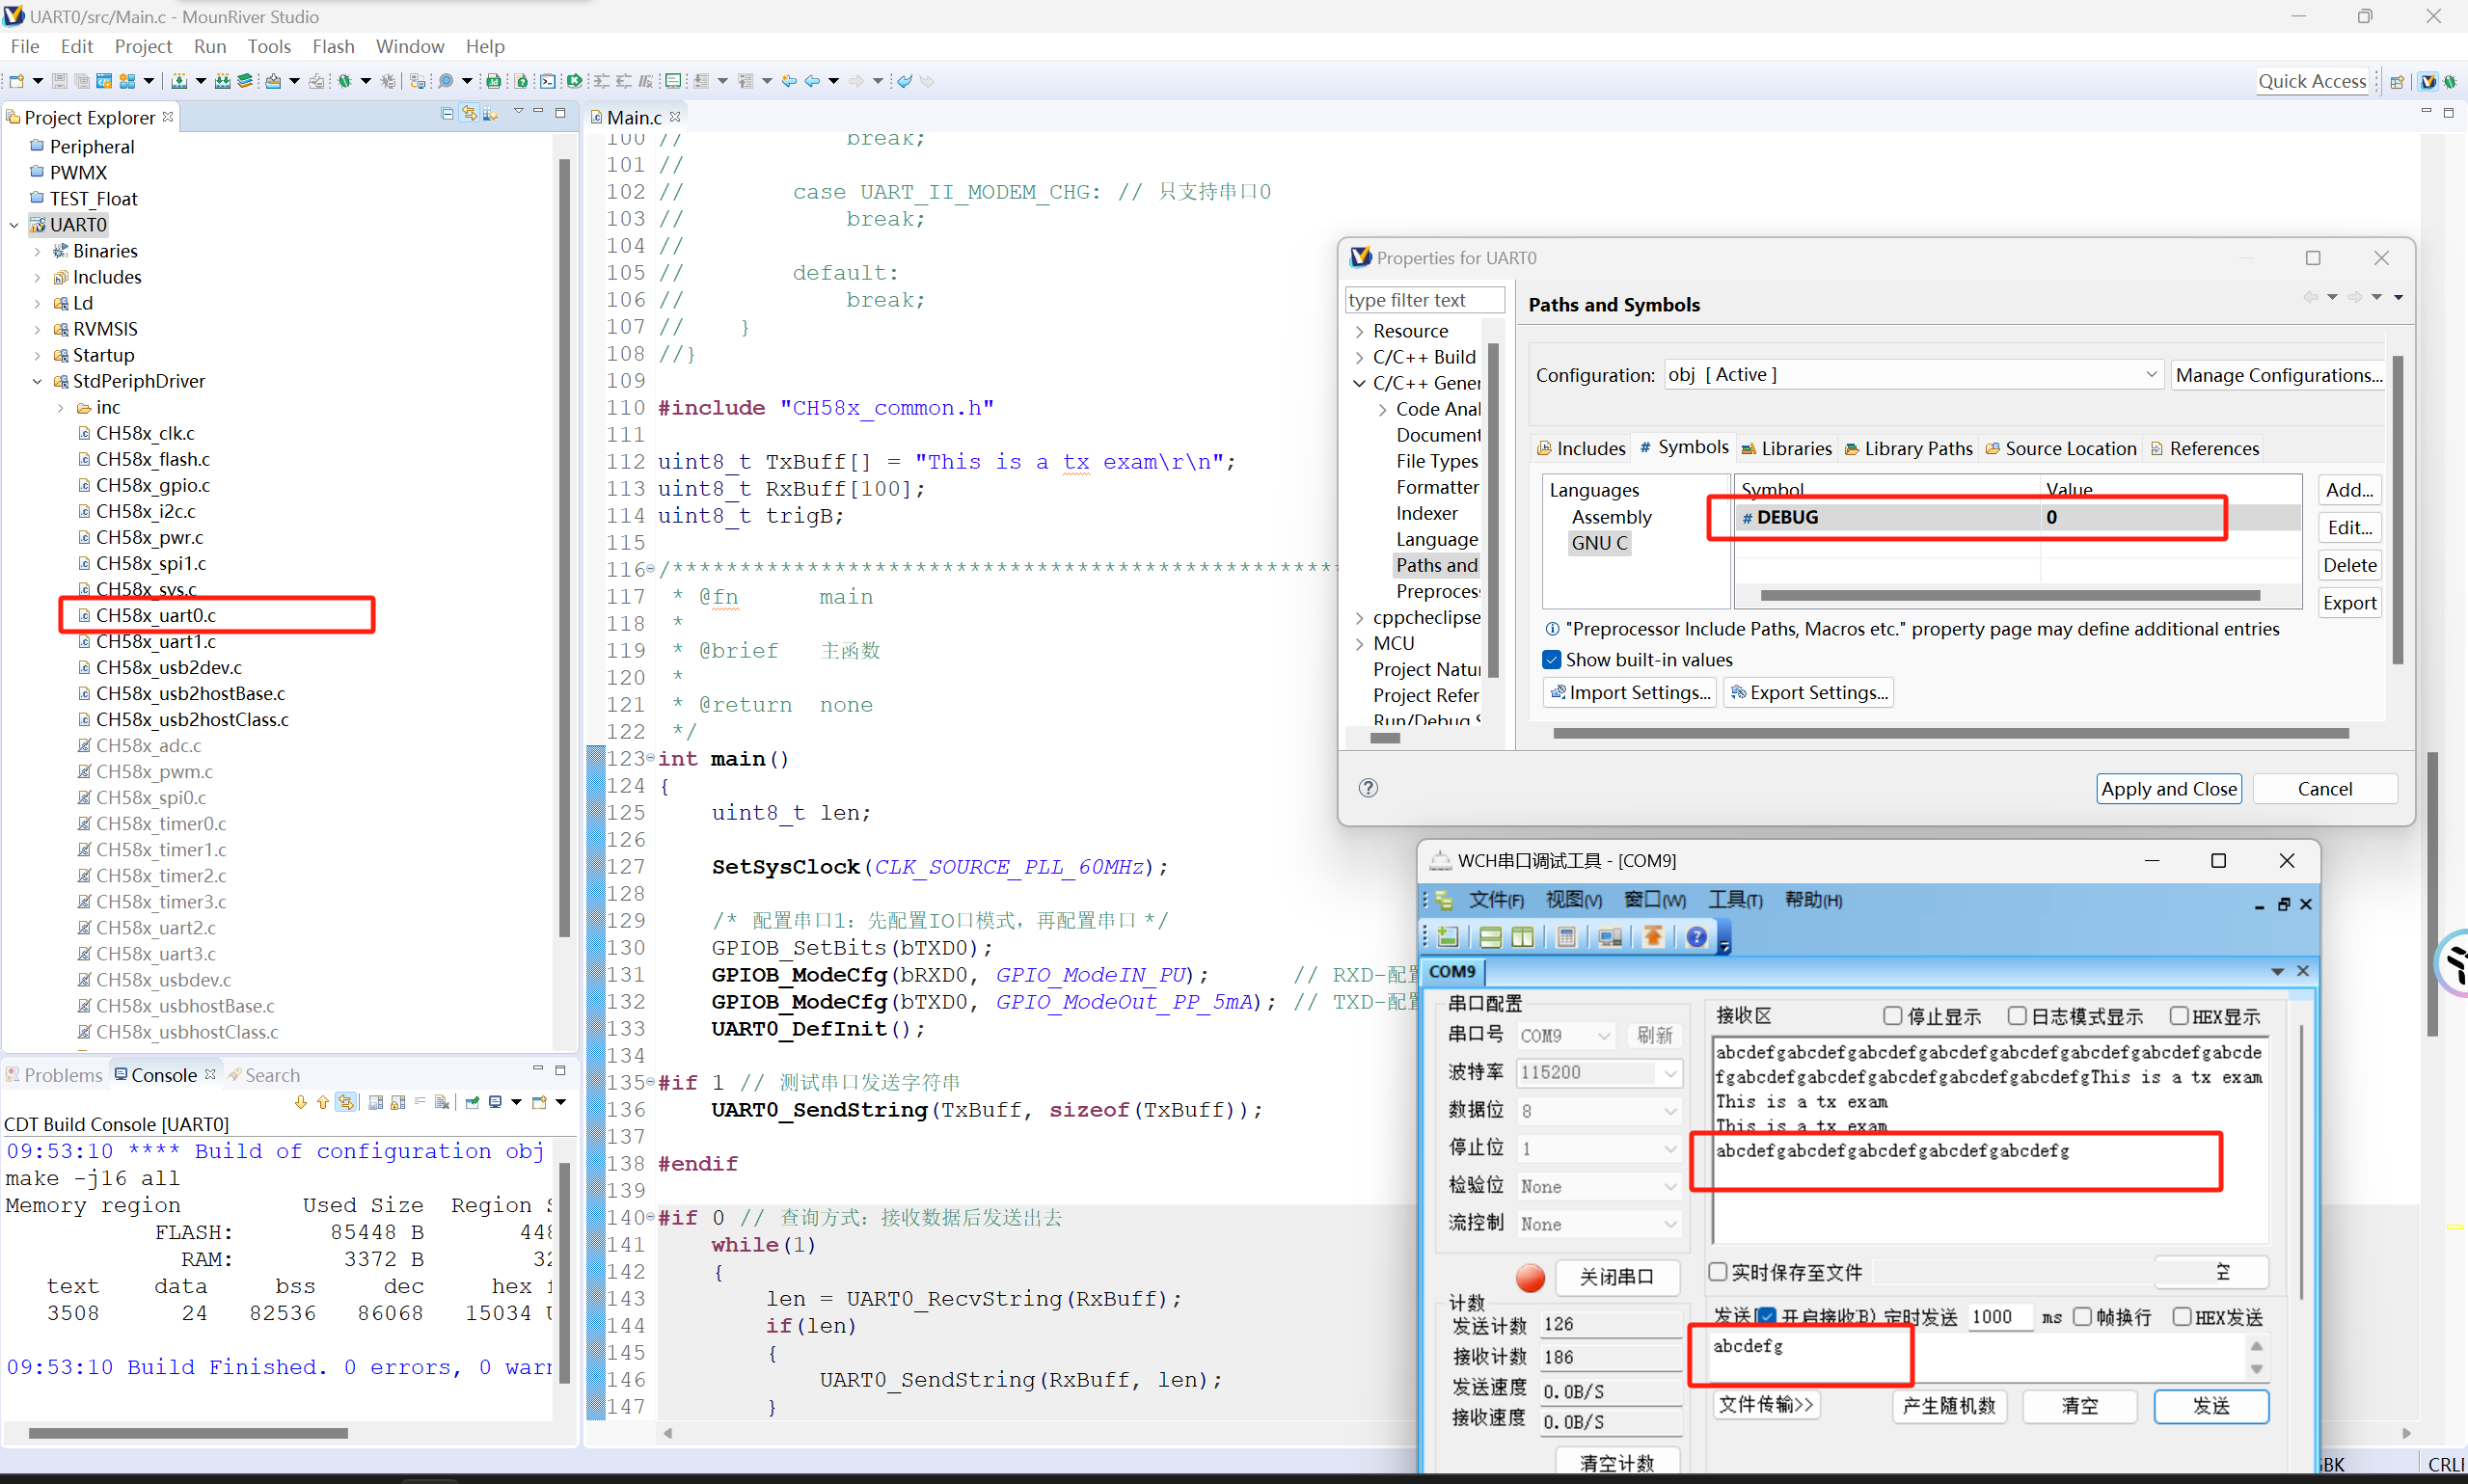Collapse the StdPeriphDriver folder

[x=37, y=381]
